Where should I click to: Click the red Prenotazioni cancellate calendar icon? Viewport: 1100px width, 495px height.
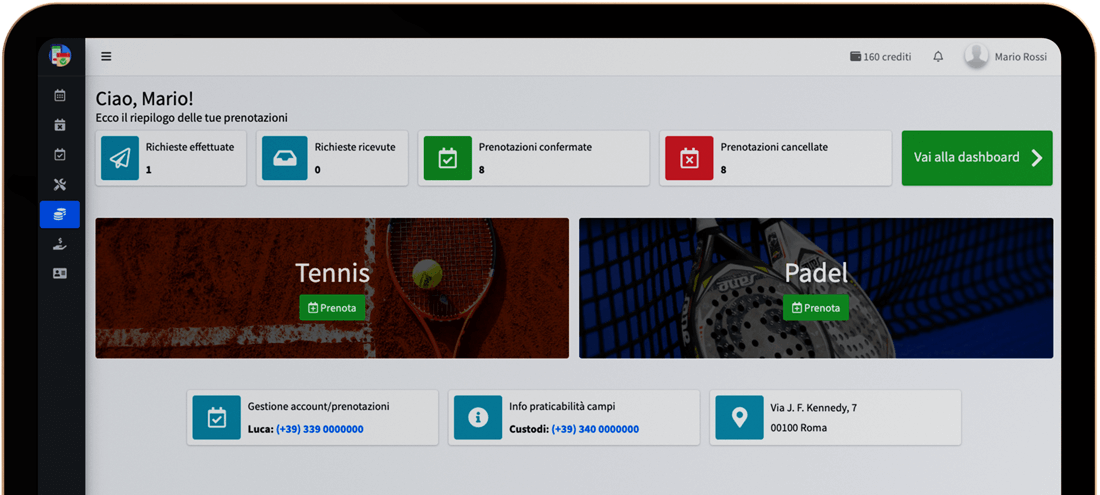(689, 158)
